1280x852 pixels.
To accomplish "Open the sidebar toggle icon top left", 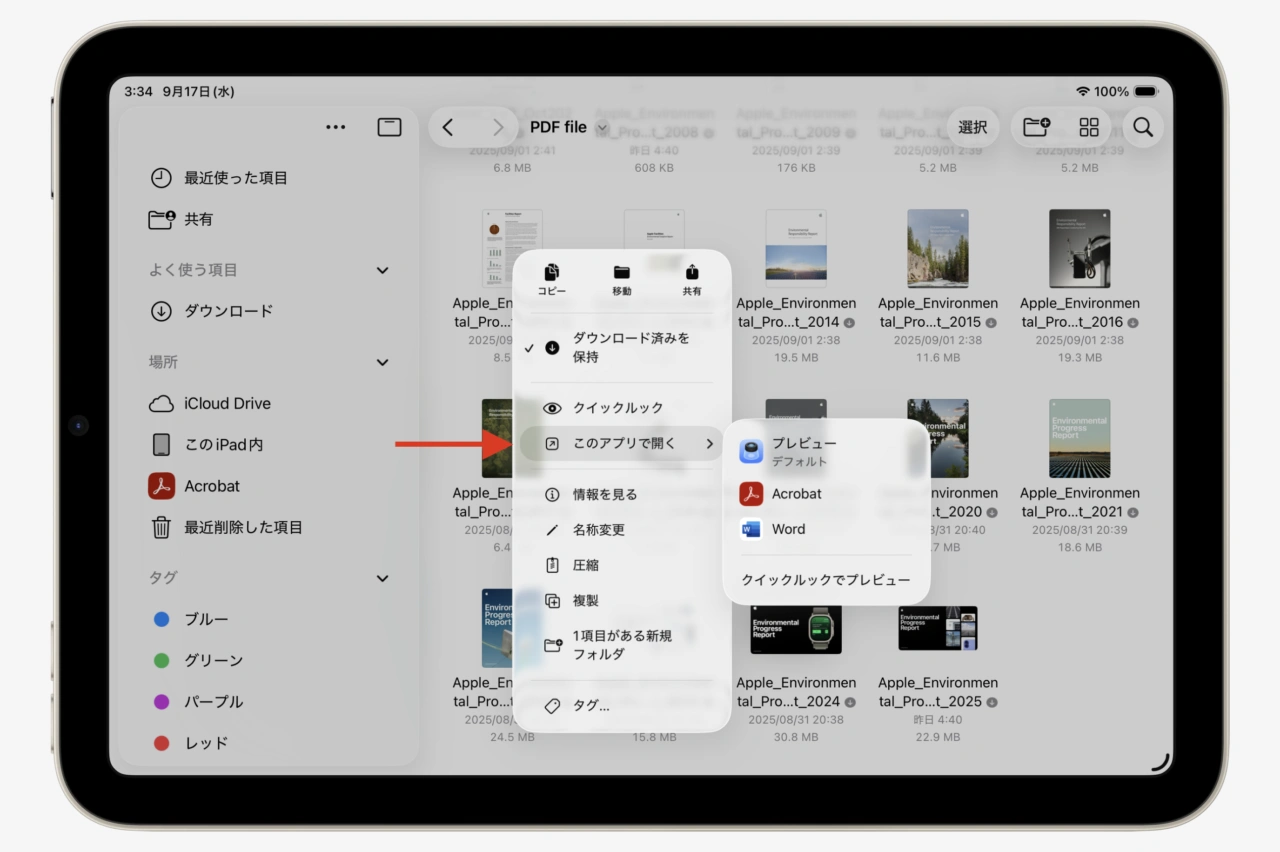I will point(389,127).
